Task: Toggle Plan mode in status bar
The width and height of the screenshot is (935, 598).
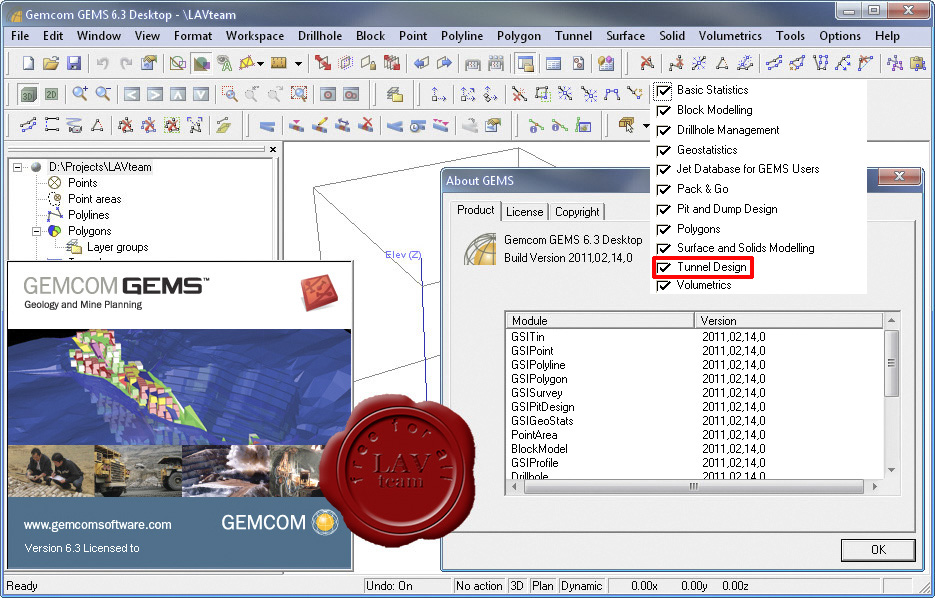Action: [x=542, y=586]
